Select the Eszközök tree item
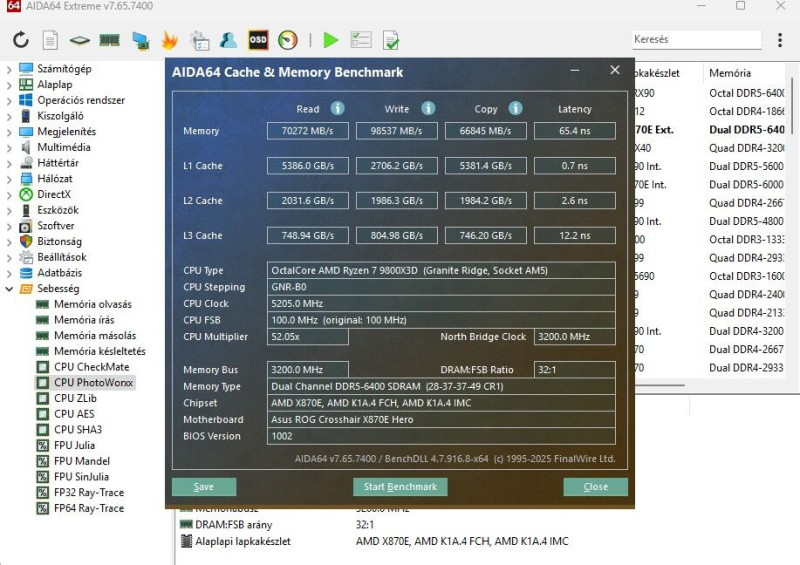Image resolution: width=800 pixels, height=565 pixels. tap(58, 210)
